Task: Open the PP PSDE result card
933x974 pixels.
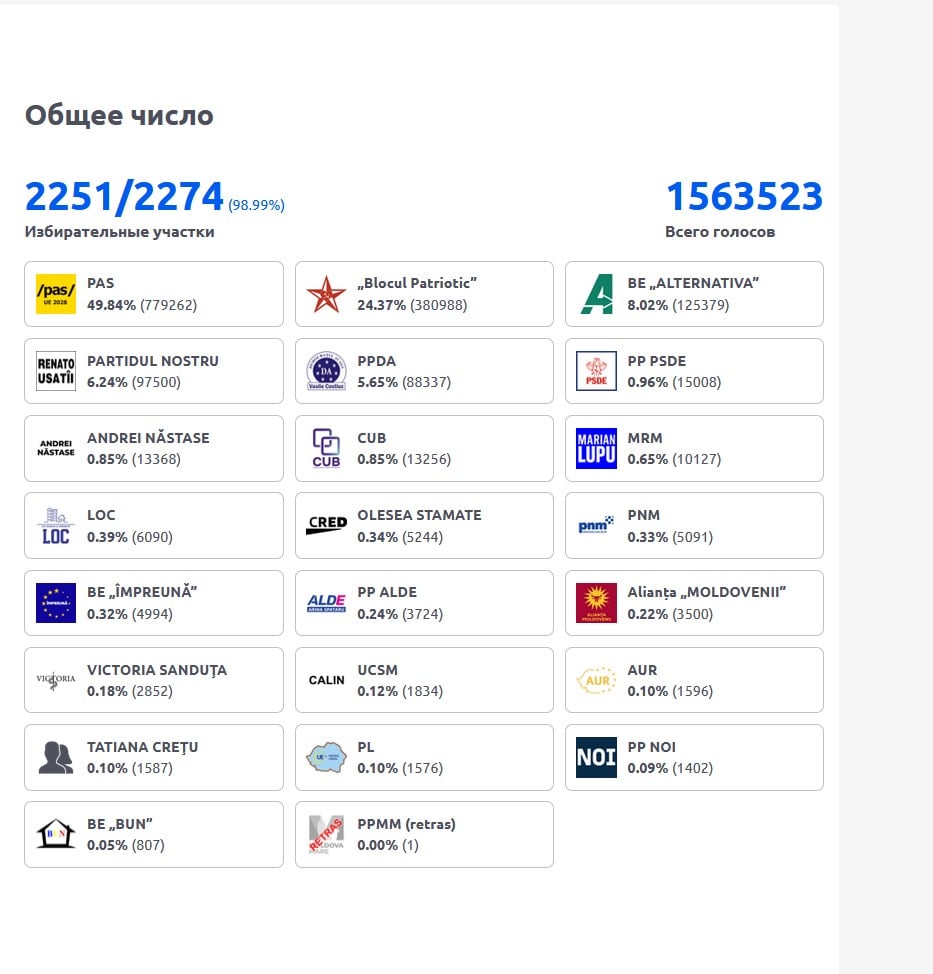Action: point(694,371)
